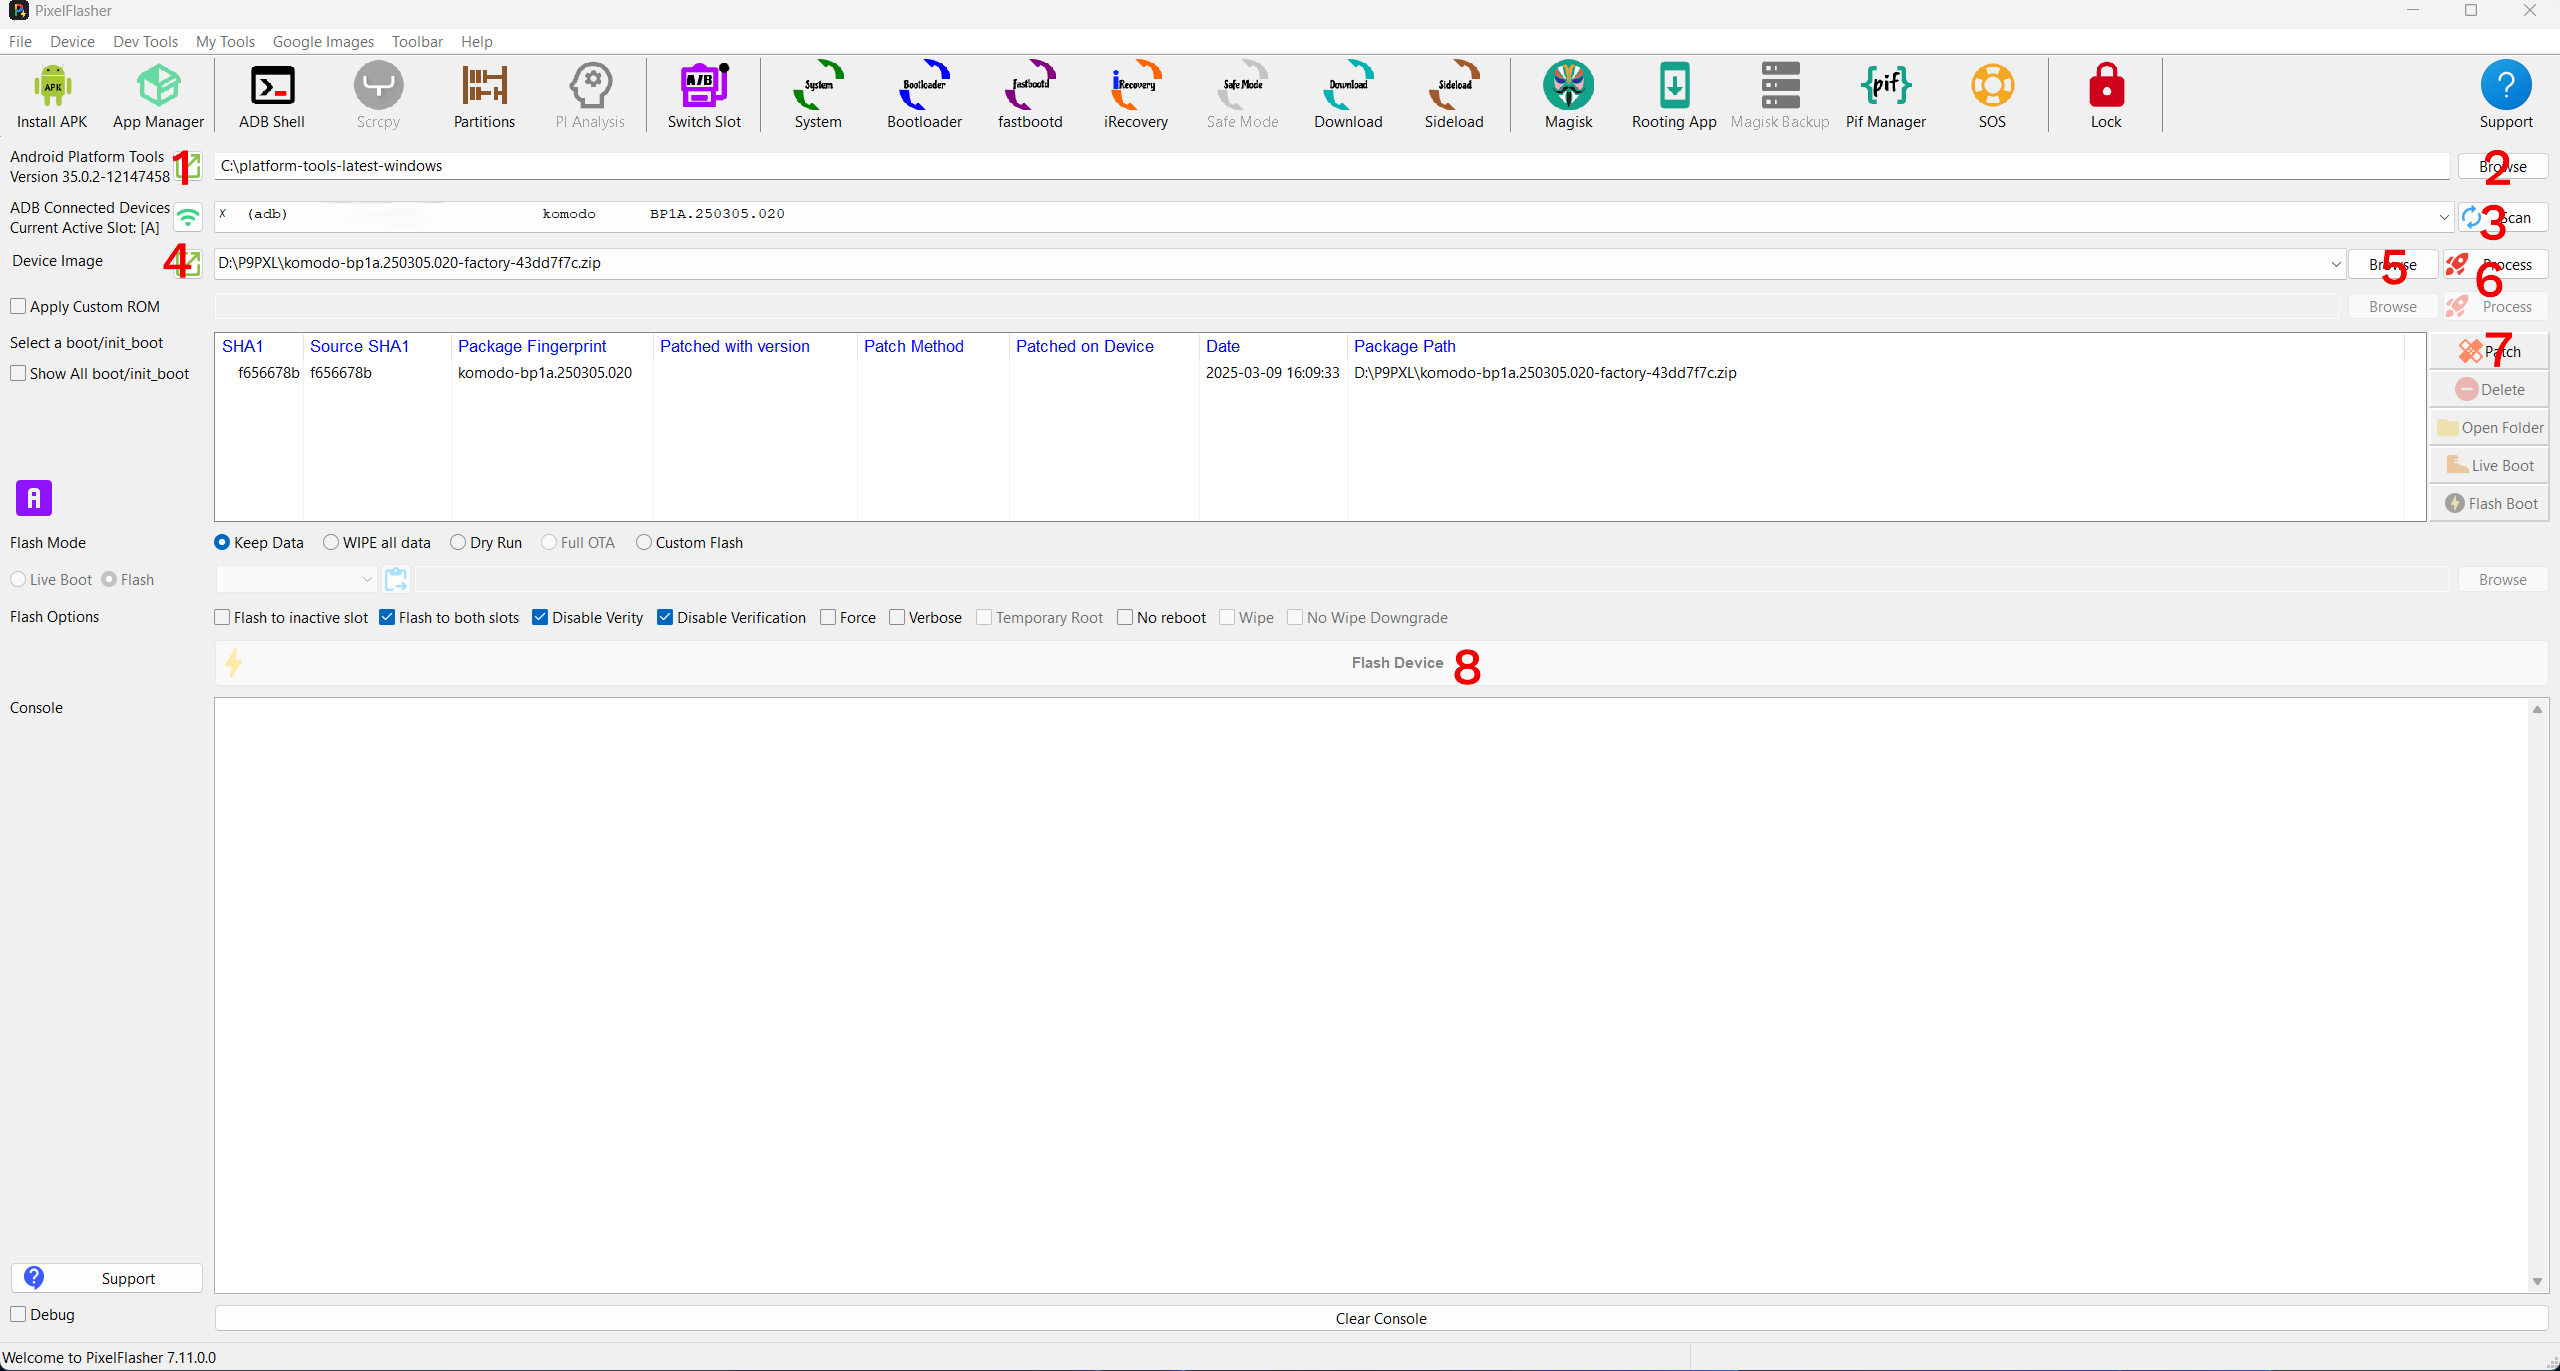This screenshot has width=2560, height=1371.
Task: Clear the console output
Action: point(1381,1318)
